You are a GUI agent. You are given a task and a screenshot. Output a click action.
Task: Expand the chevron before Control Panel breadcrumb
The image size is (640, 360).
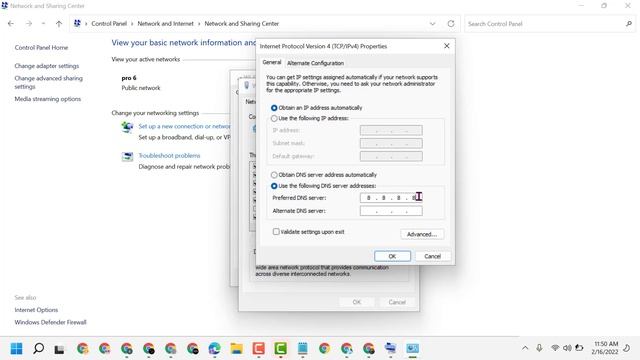[86, 24]
